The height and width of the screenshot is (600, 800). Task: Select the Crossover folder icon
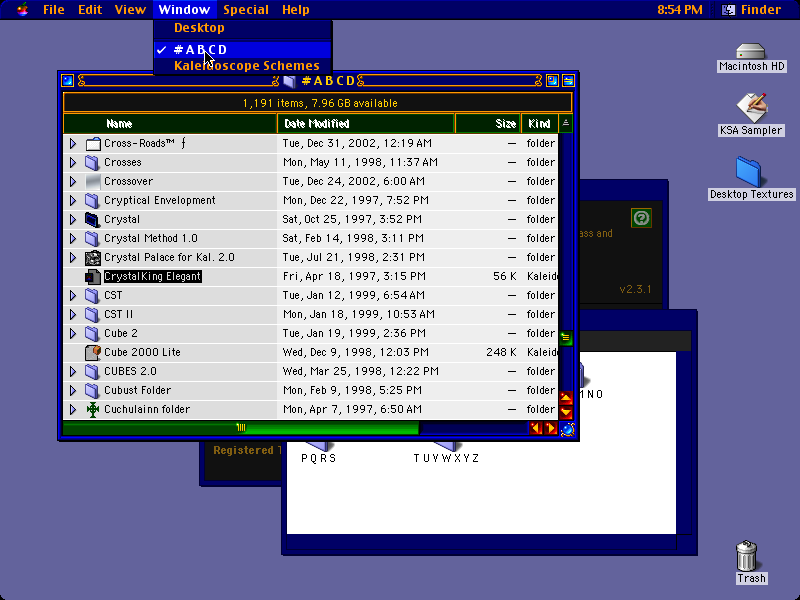pos(93,181)
